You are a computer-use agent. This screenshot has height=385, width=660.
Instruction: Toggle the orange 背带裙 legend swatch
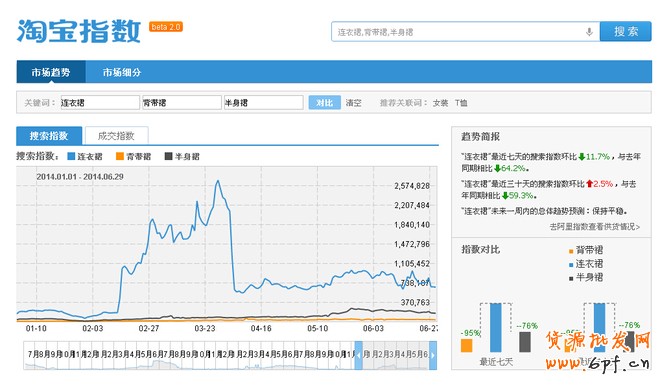(x=120, y=157)
